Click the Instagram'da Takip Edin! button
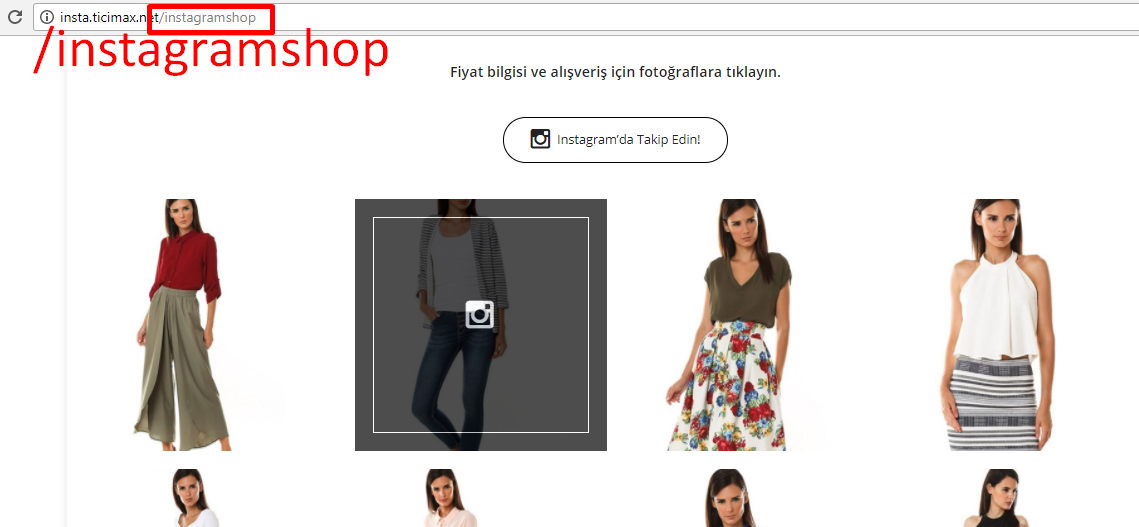Image resolution: width=1139 pixels, height=527 pixels. tap(615, 140)
